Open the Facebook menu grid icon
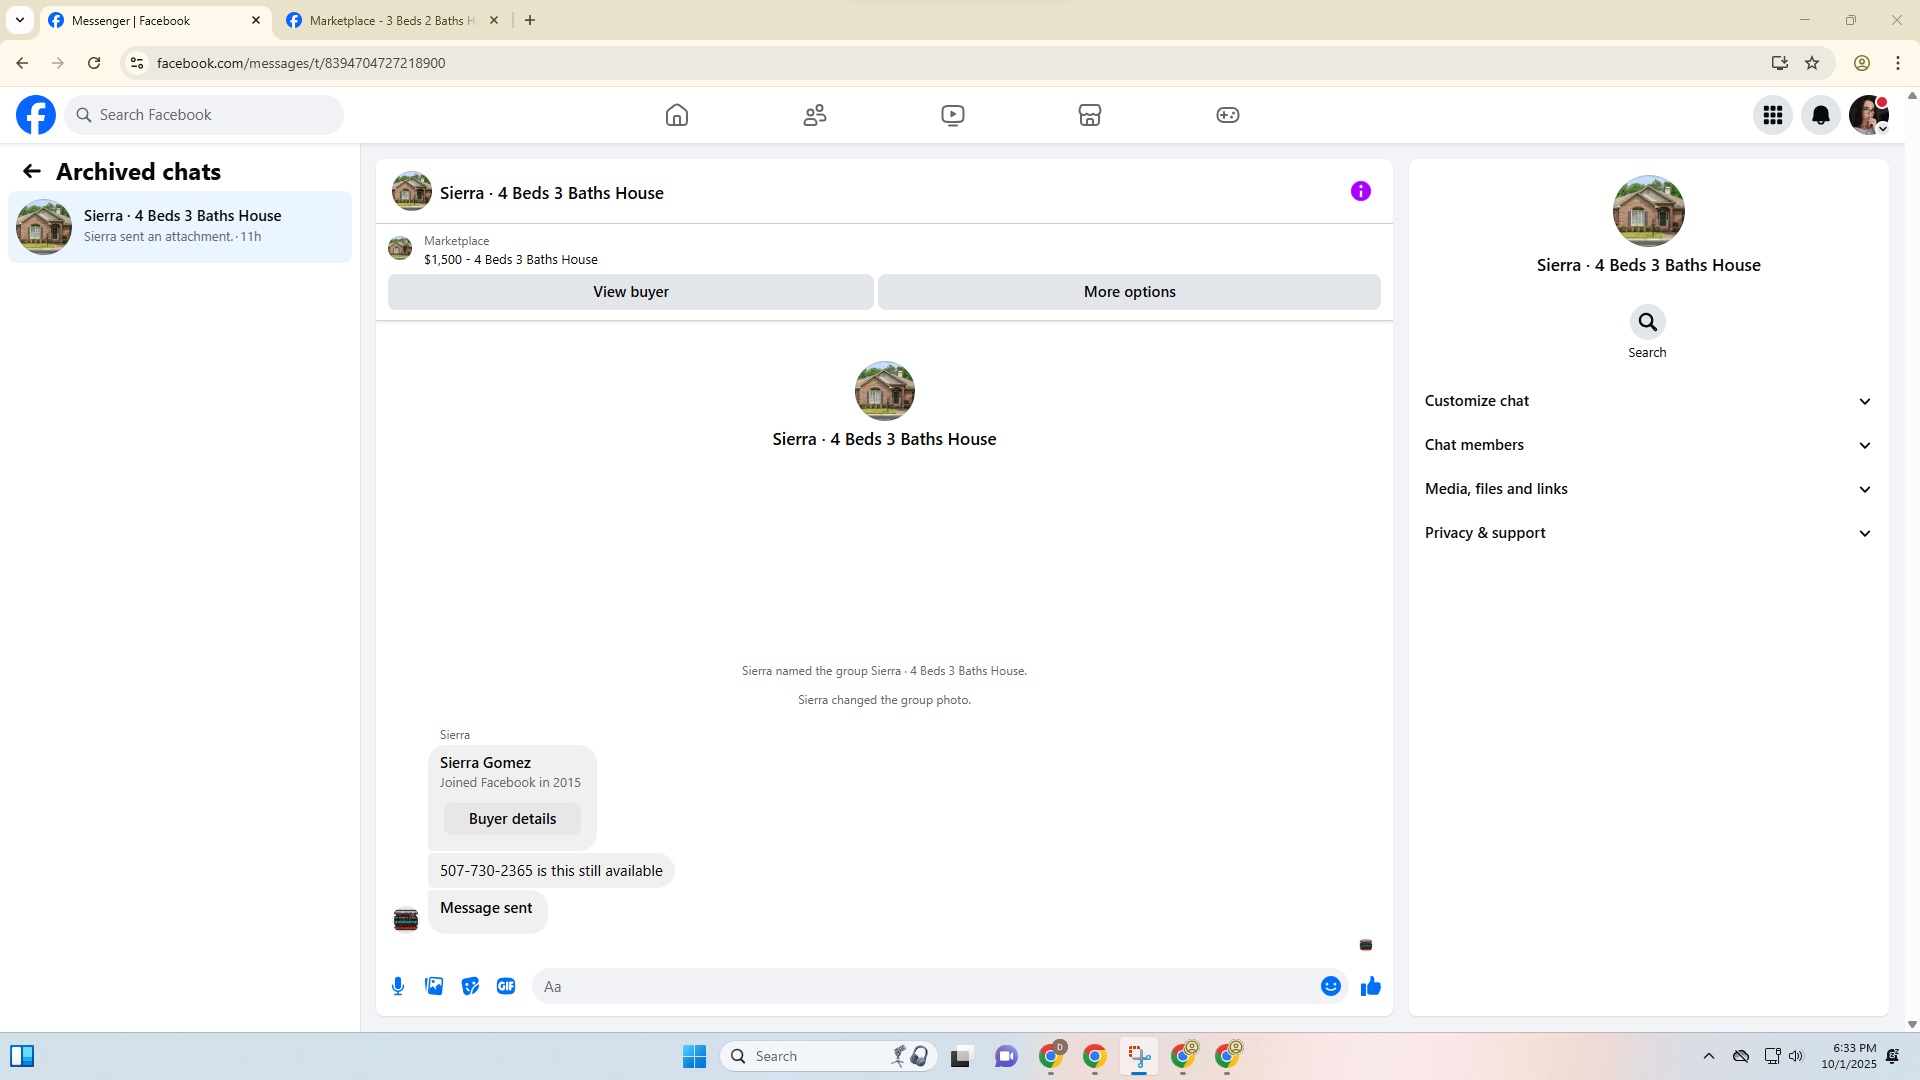Viewport: 1920px width, 1080px height. coord(1773,115)
